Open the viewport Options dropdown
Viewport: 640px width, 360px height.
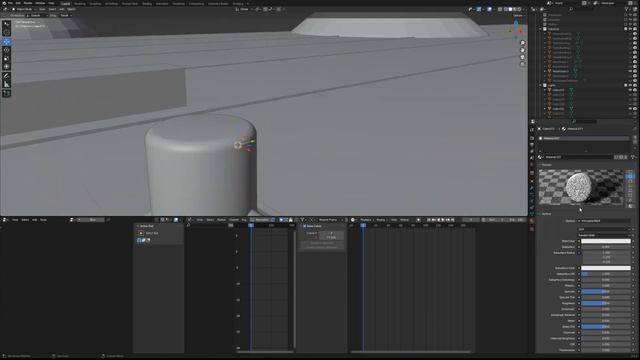coord(519,16)
